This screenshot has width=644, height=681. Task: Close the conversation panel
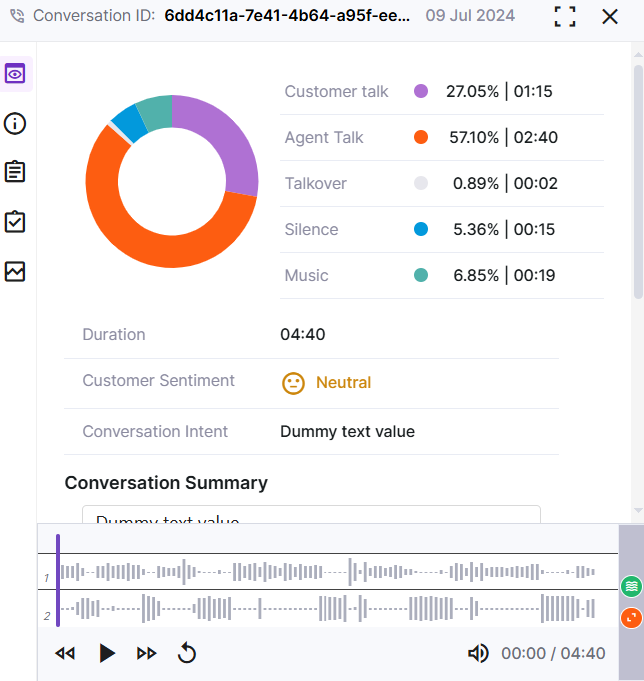tap(610, 17)
